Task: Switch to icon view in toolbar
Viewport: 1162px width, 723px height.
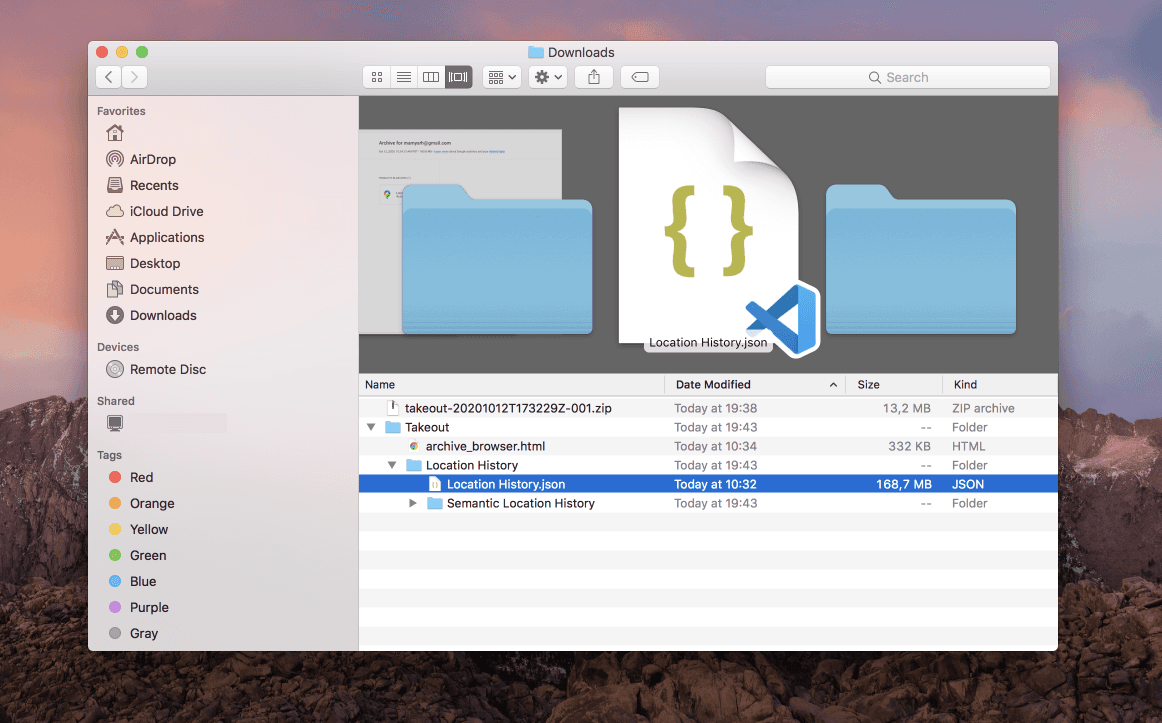Action: pyautogui.click(x=377, y=77)
